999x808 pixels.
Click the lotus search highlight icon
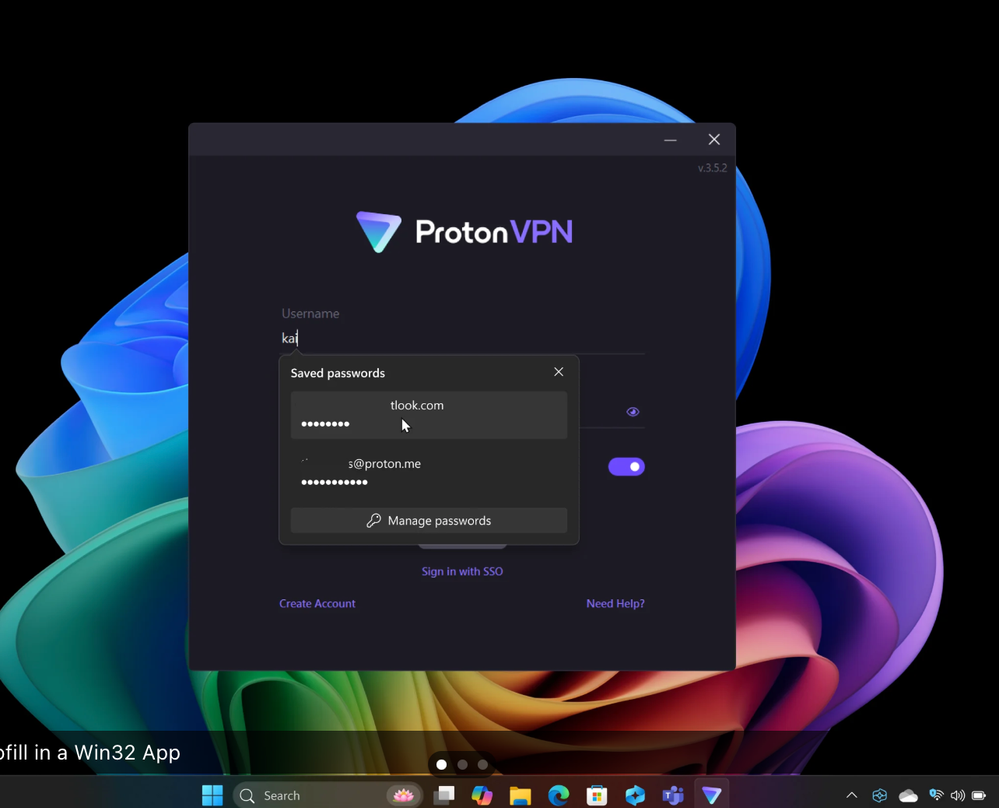click(403, 795)
